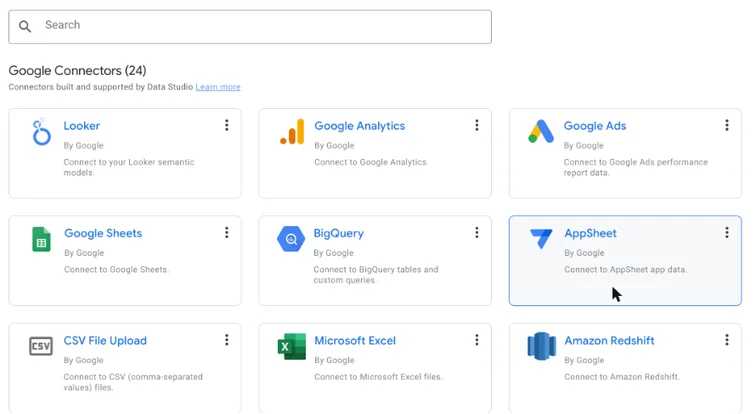The image size is (756, 414).
Task: Focus the Search connectors input field
Action: point(250,27)
